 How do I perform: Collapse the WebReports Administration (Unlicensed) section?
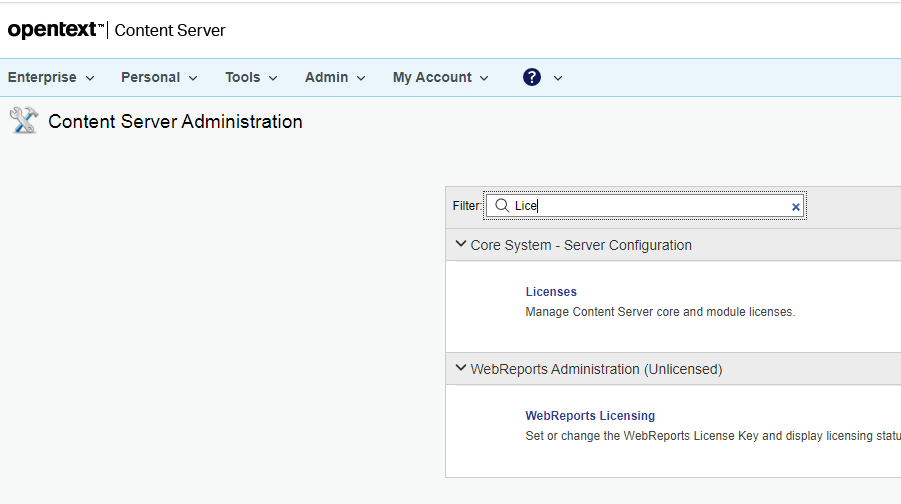click(x=461, y=368)
